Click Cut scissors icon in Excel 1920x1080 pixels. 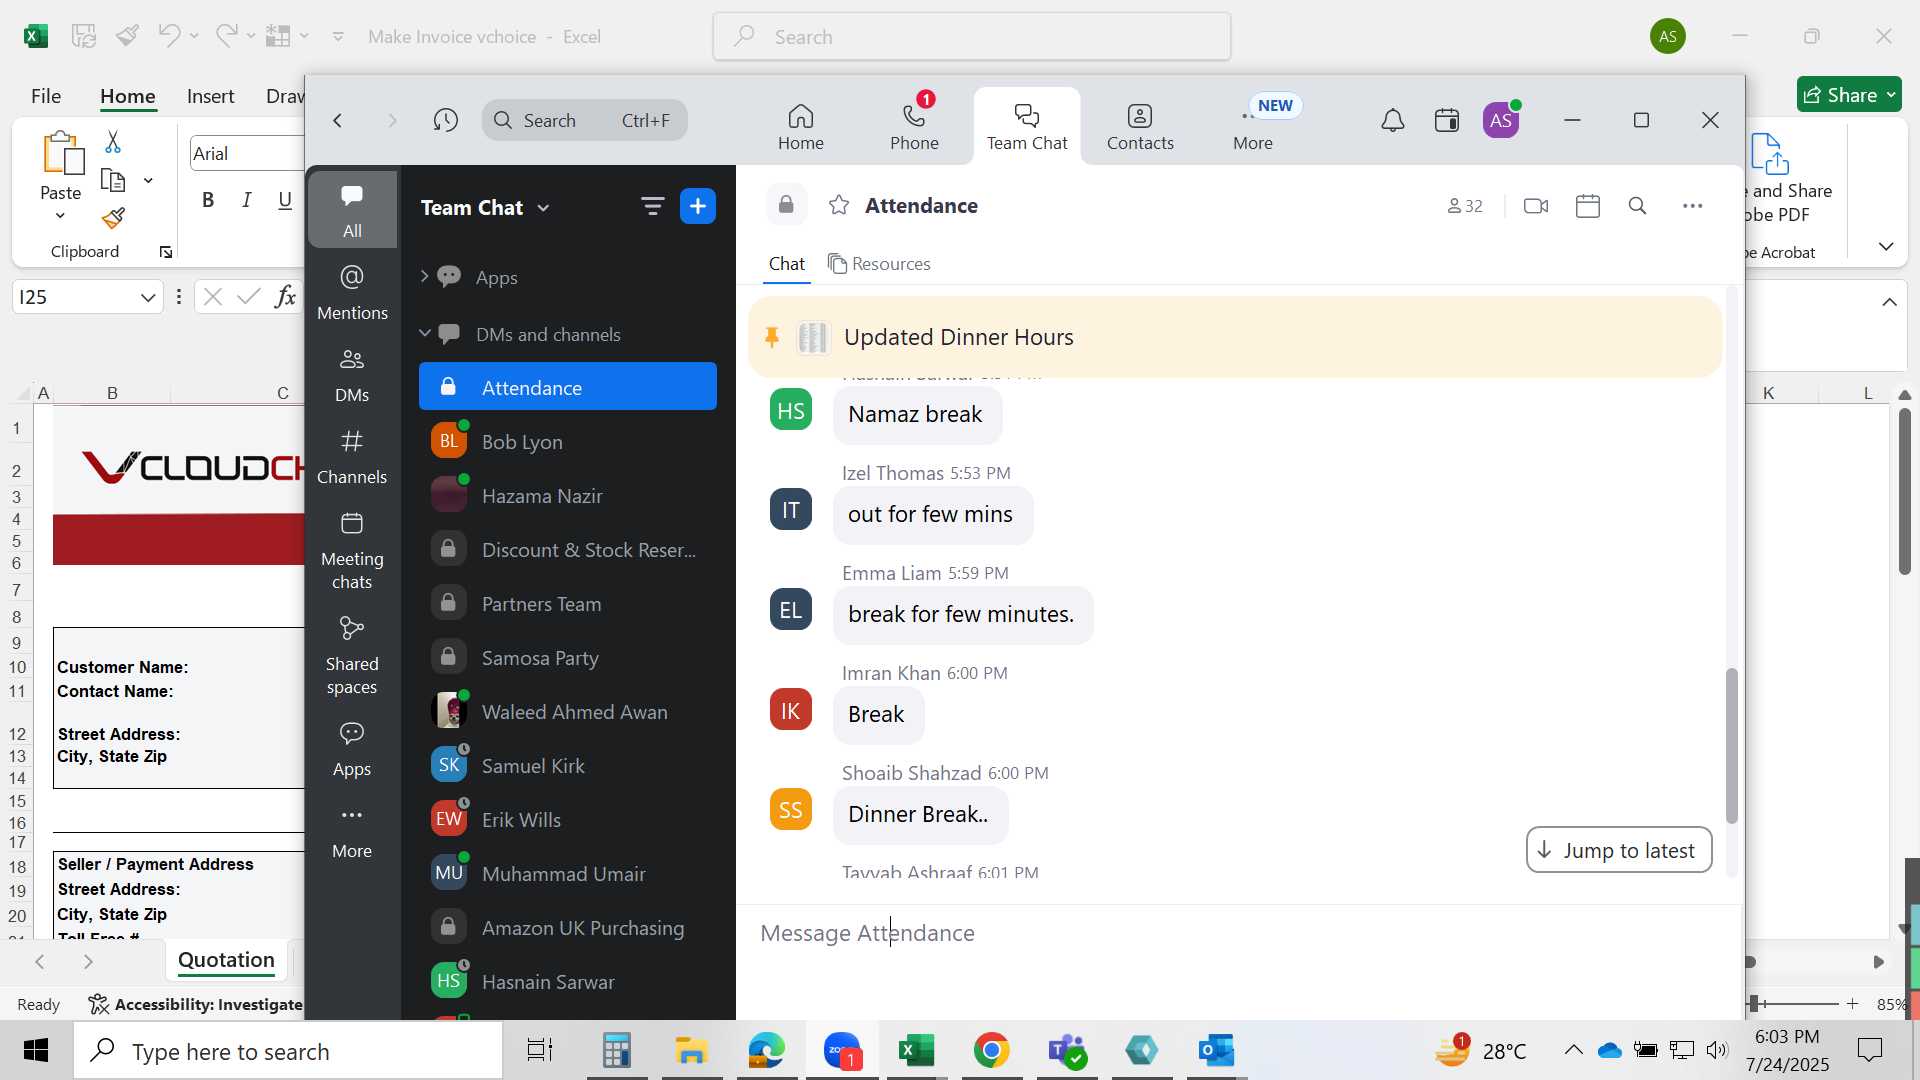(113, 142)
